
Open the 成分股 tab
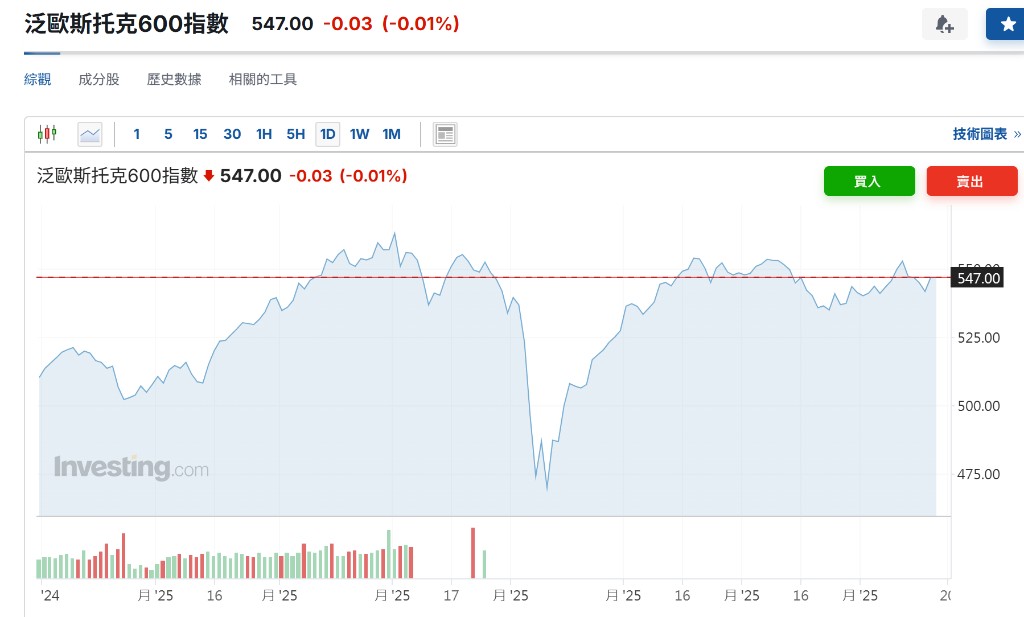[x=99, y=80]
